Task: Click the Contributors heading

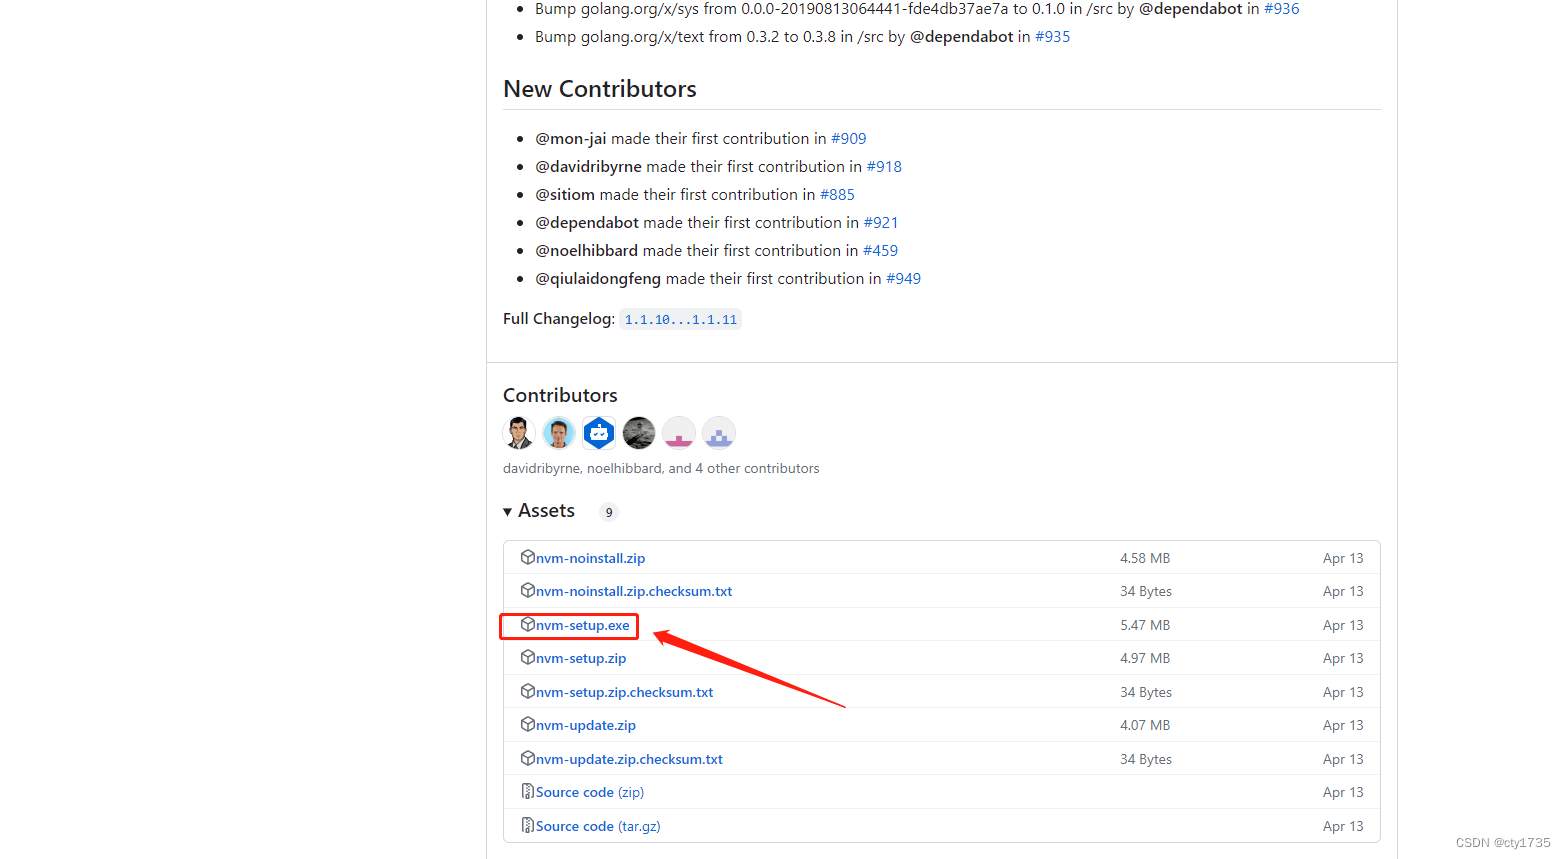Action: (560, 395)
